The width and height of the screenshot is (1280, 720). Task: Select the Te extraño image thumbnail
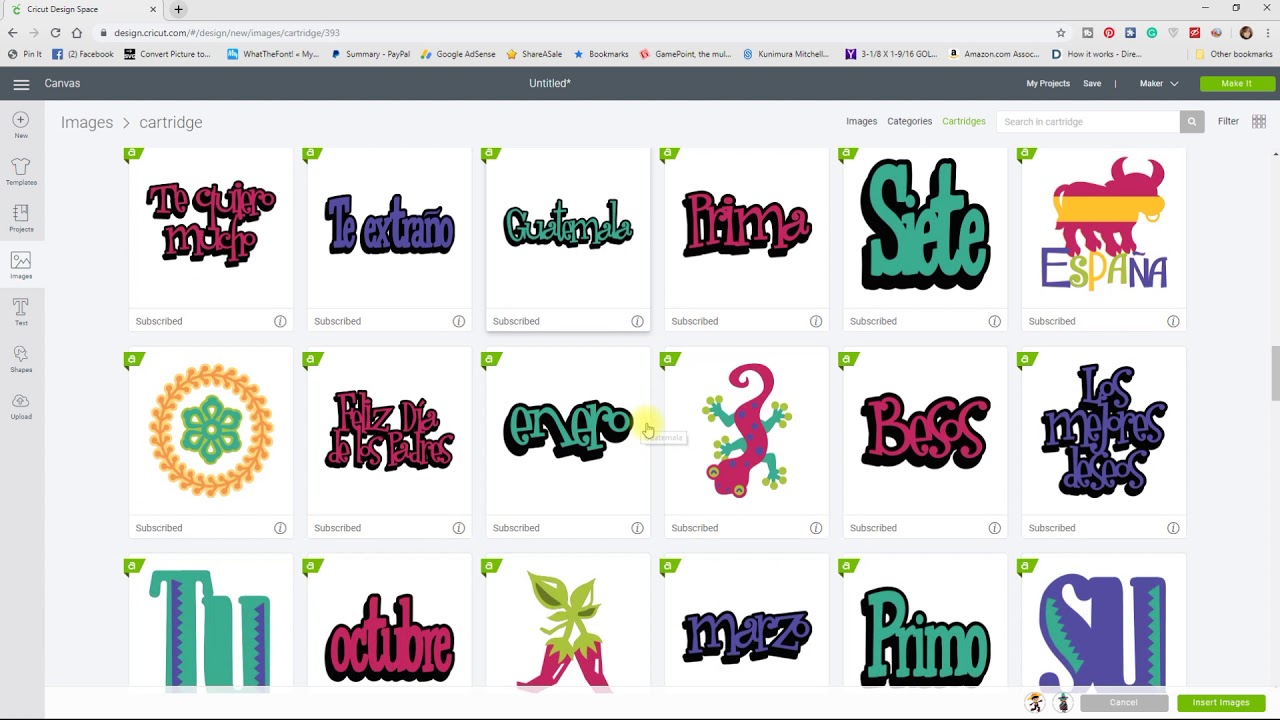pos(389,226)
